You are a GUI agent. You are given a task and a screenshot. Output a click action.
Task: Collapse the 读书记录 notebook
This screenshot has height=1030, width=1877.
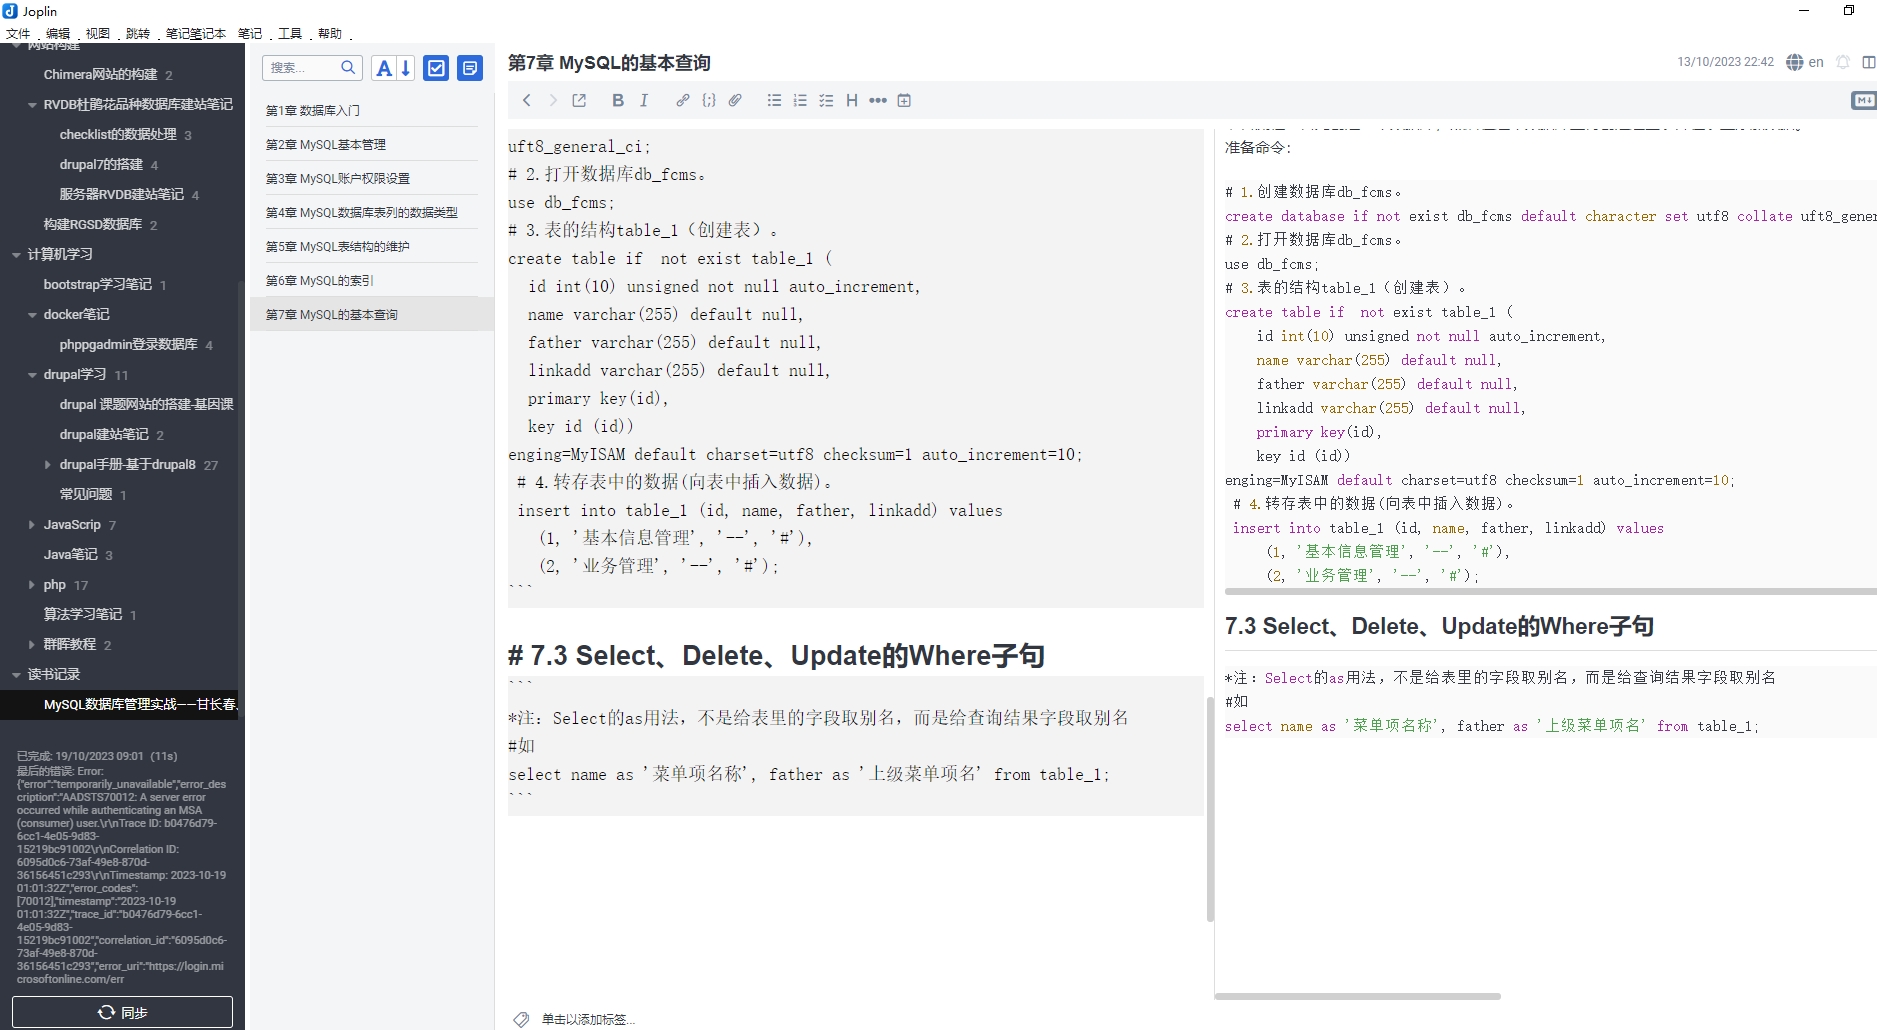pyautogui.click(x=16, y=674)
